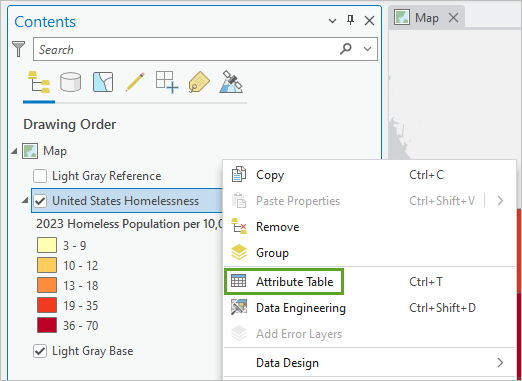Click the search magnifier icon

tap(346, 49)
